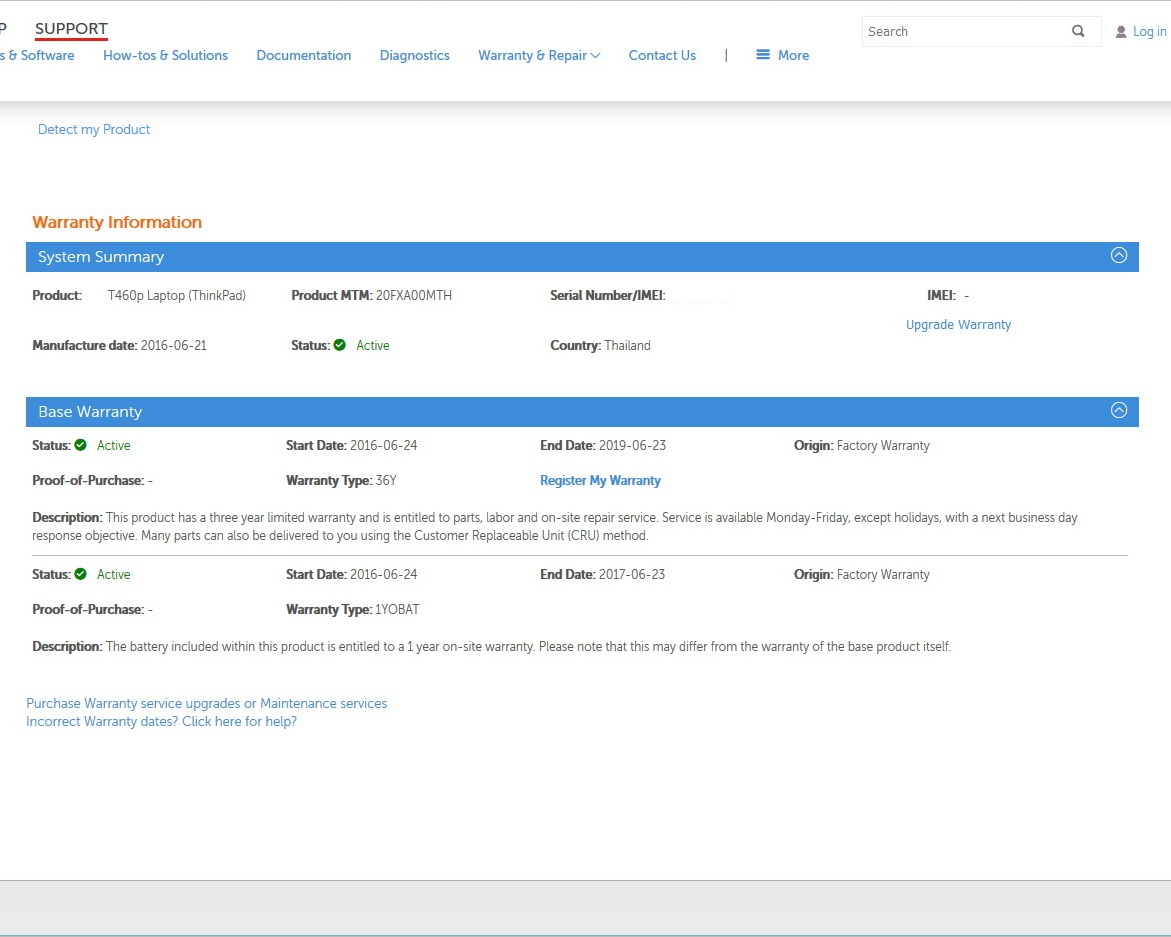The image size is (1171, 937).
Task: Click T460p Laptop (ThinkPad) product name
Action: [176, 295]
